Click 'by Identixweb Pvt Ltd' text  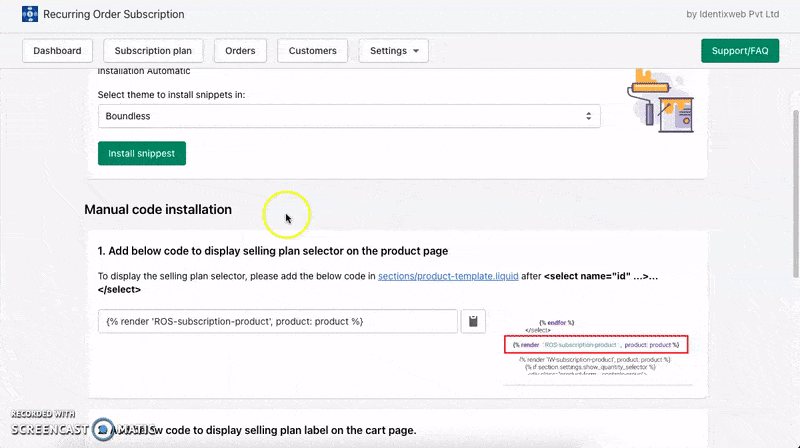pos(732,14)
